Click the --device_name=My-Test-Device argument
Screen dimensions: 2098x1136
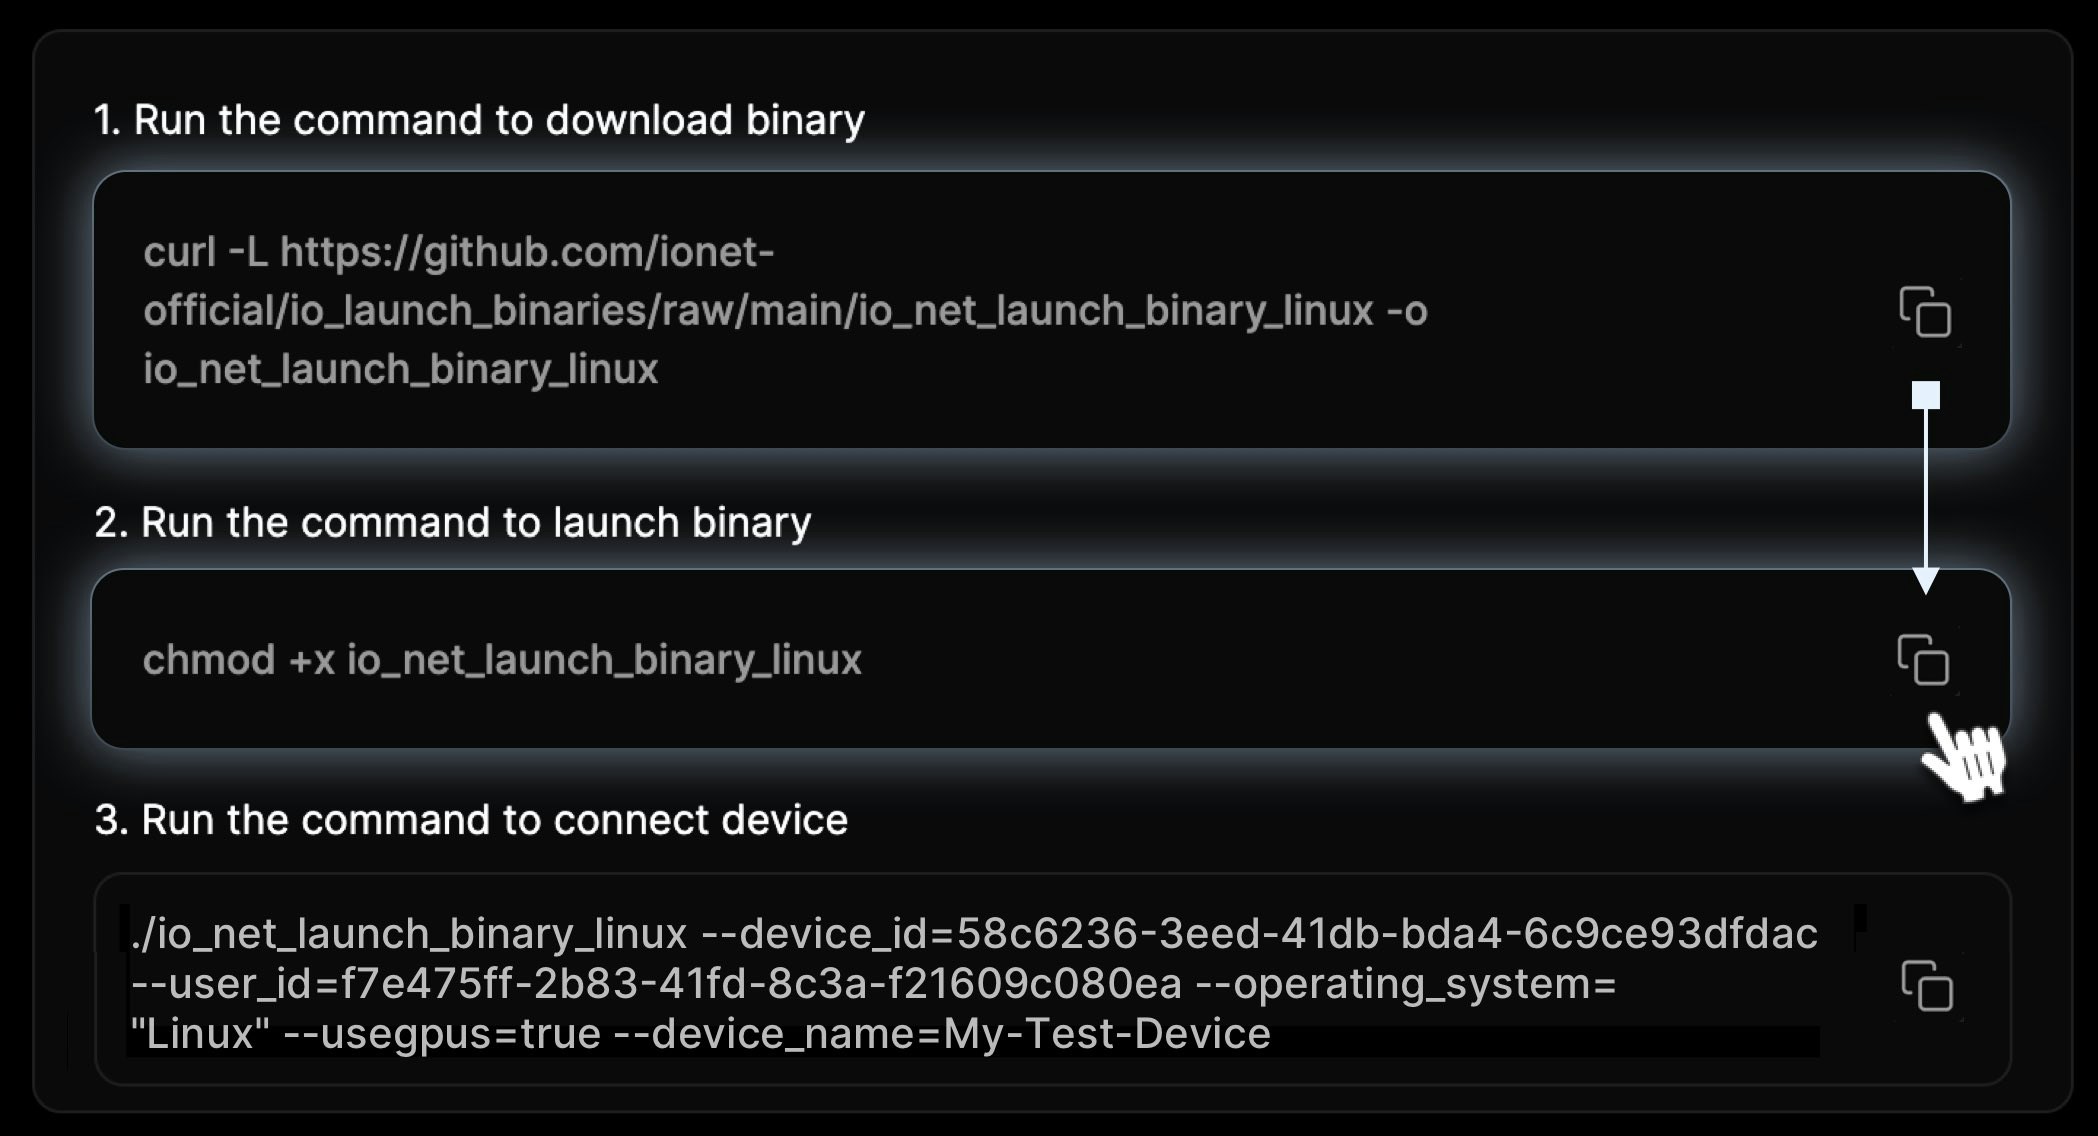click(941, 1033)
